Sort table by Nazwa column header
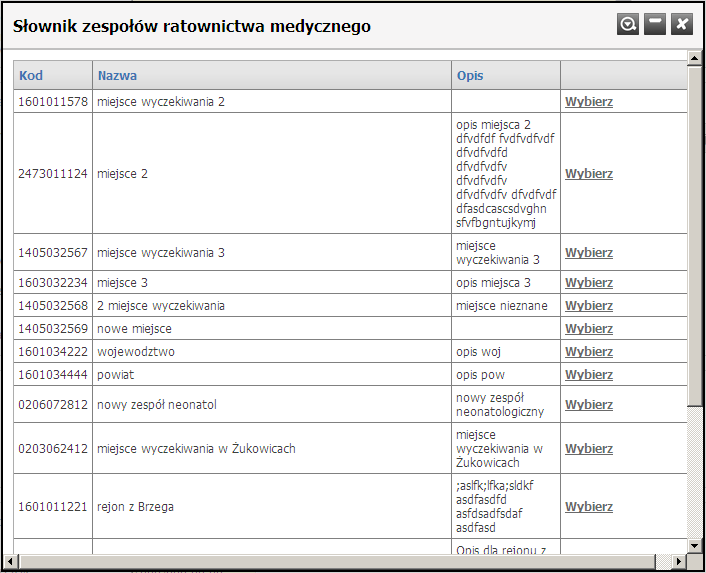 point(118,75)
